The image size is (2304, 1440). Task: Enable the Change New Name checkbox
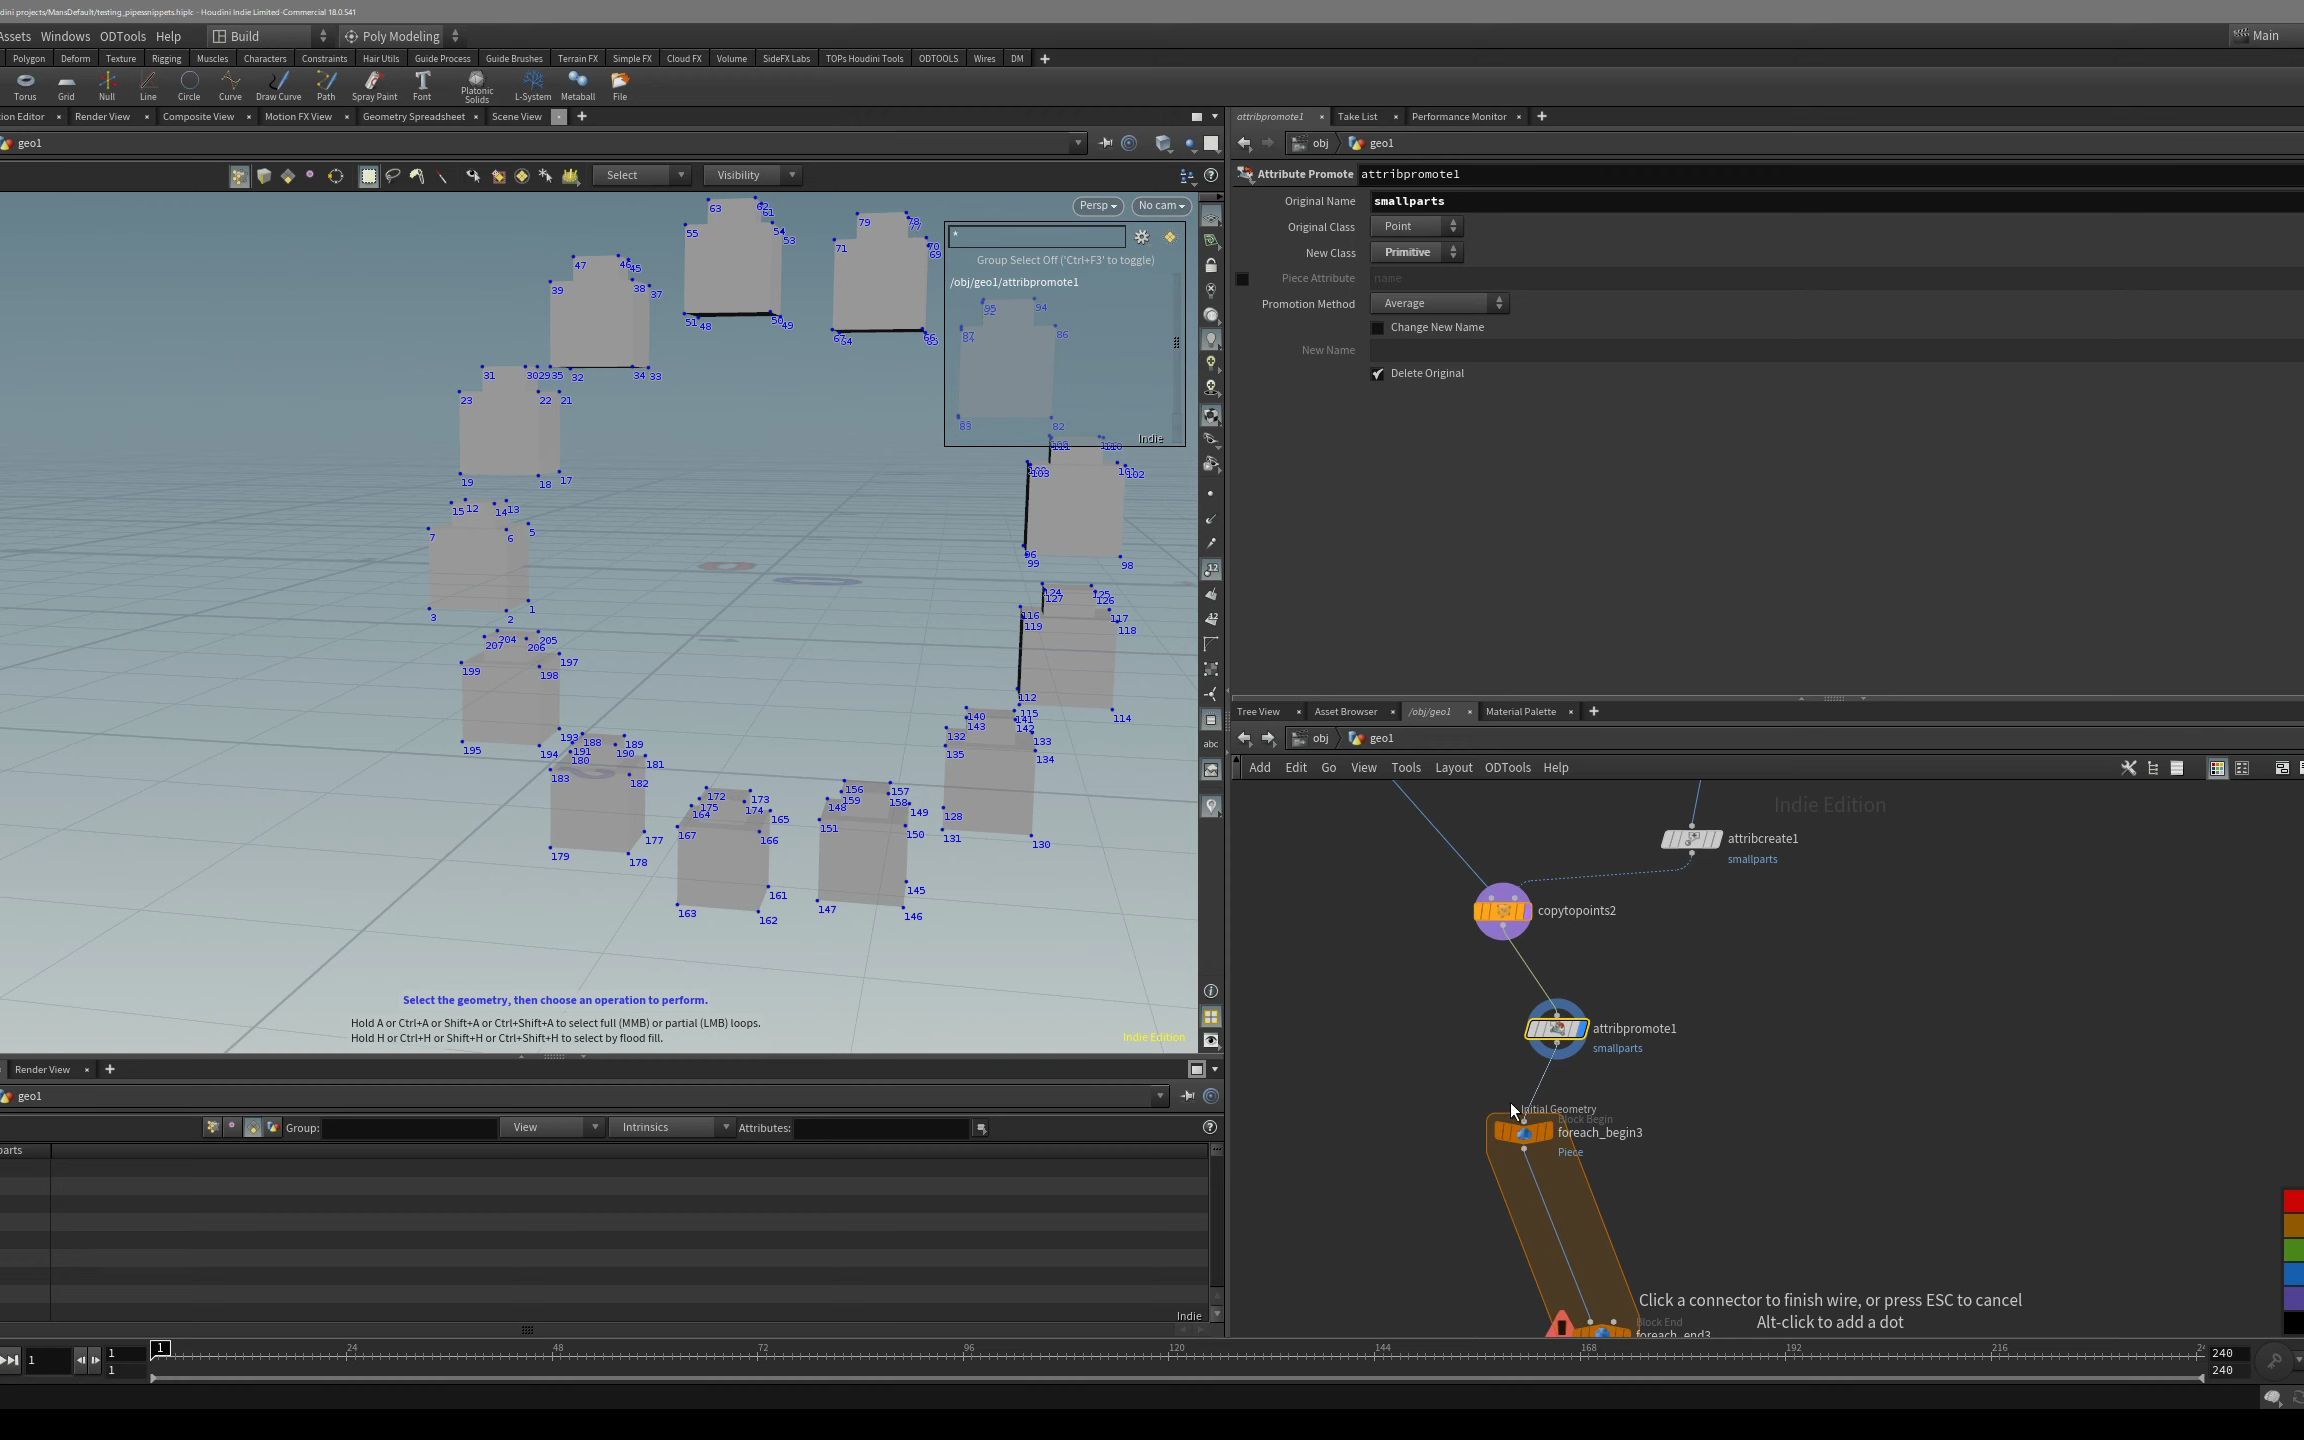(x=1377, y=328)
